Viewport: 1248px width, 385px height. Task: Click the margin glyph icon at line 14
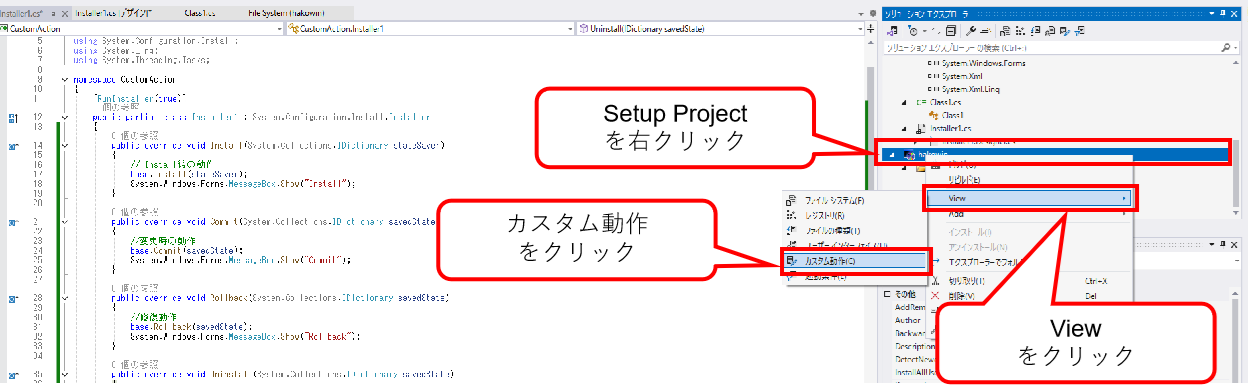pyautogui.click(x=13, y=146)
